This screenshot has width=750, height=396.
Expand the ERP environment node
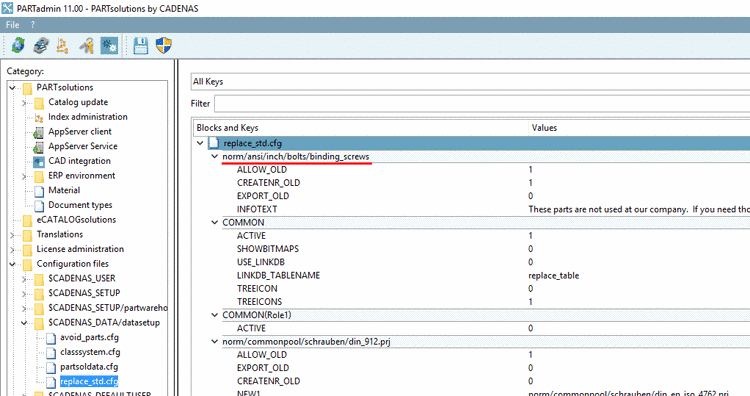tap(24, 176)
